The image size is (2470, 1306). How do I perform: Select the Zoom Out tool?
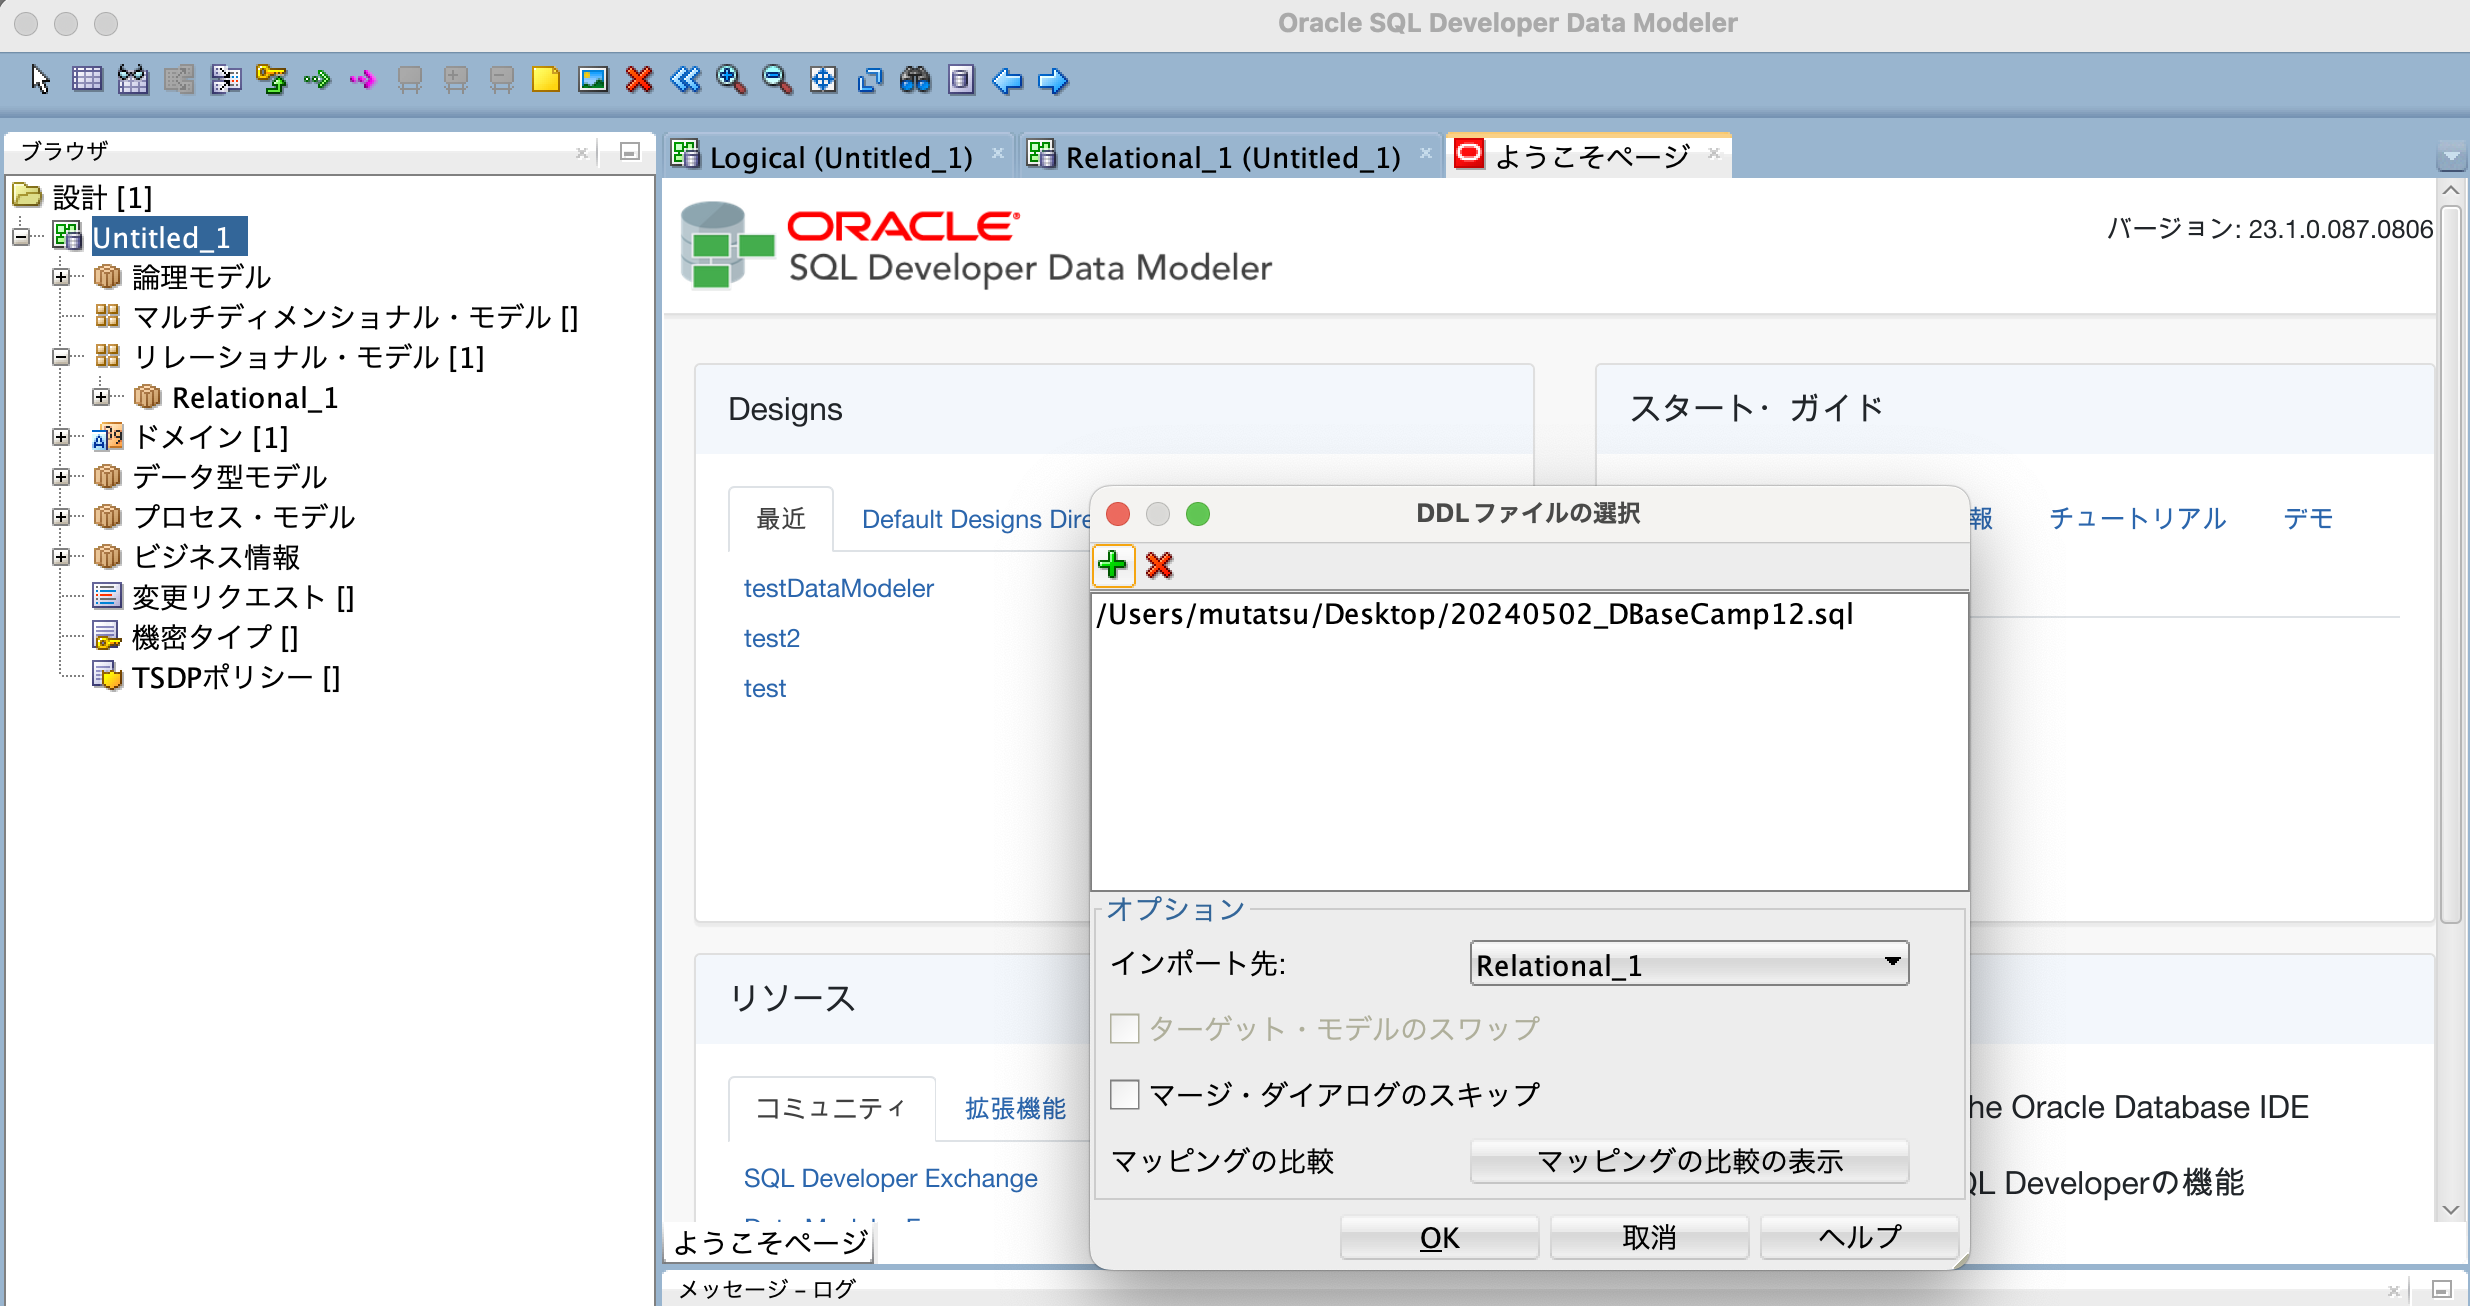tap(778, 80)
